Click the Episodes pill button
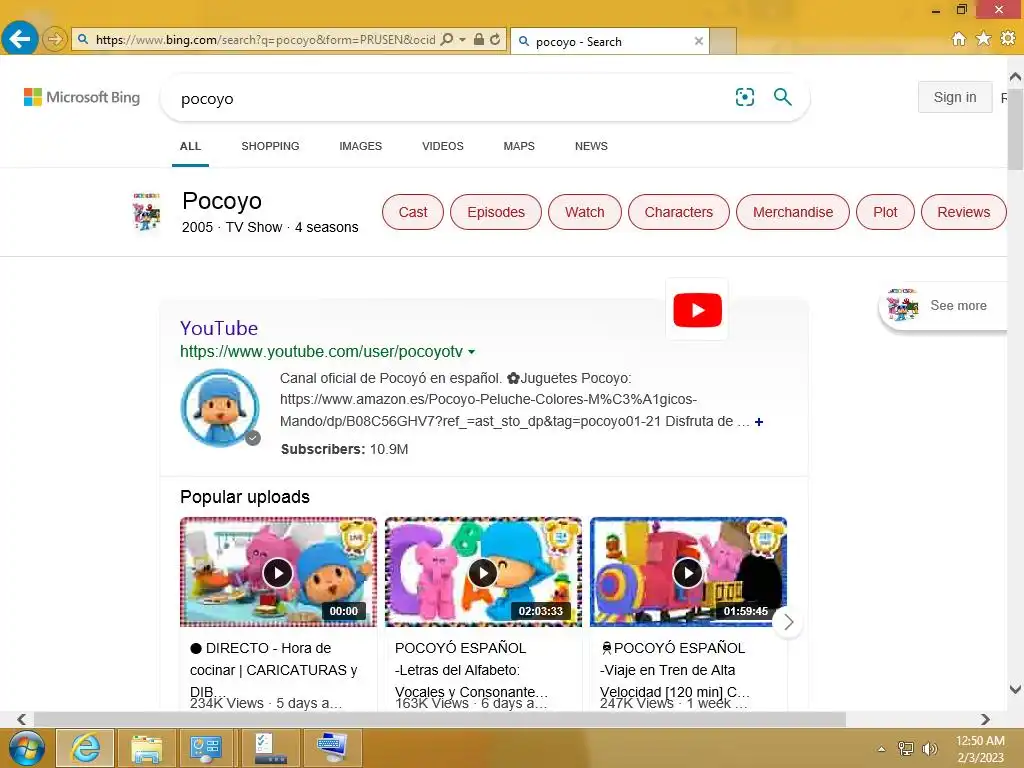This screenshot has height=768, width=1024. (x=496, y=212)
